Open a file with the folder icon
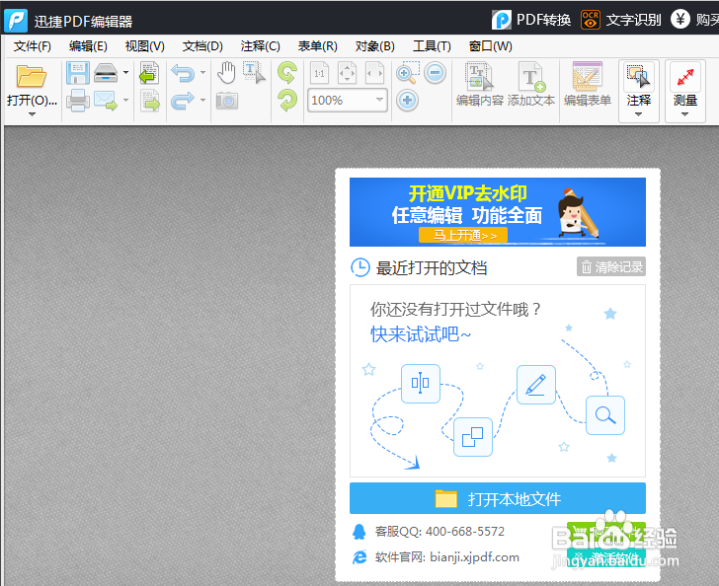 coord(31,76)
